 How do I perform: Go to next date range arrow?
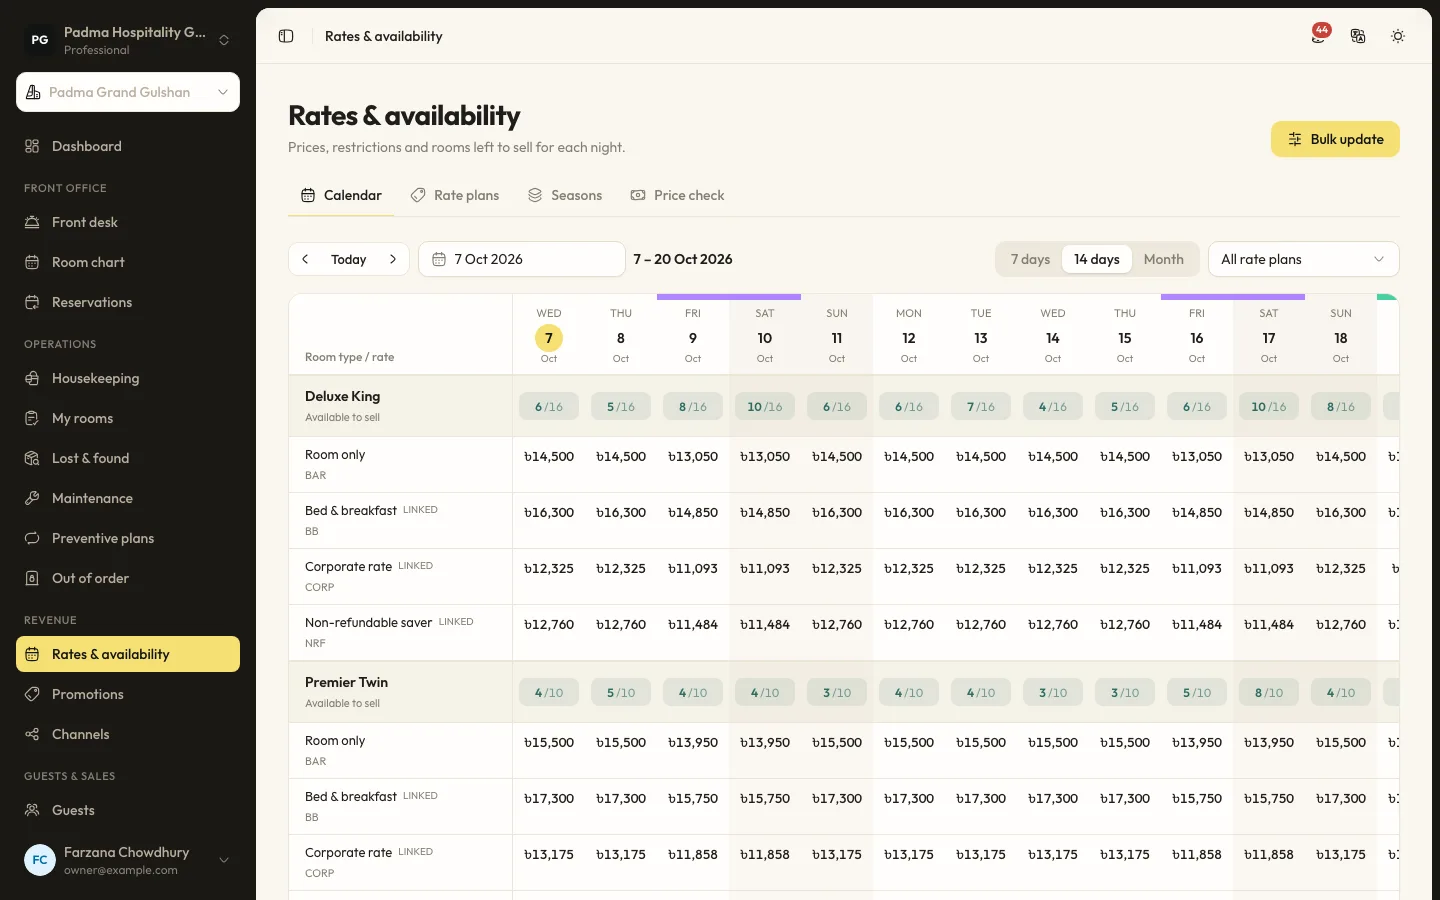click(x=393, y=259)
